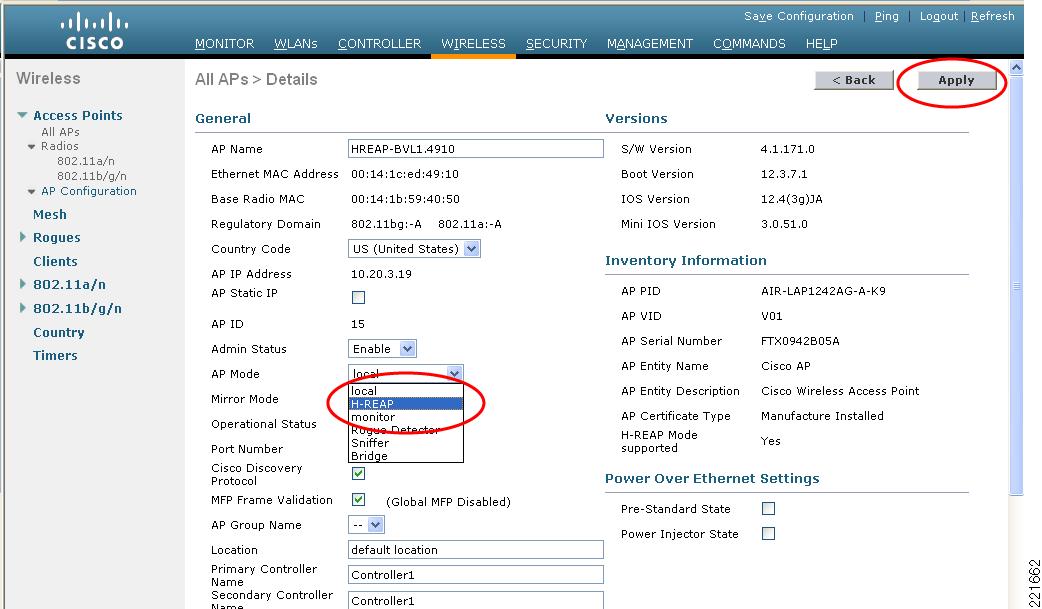
Task: Click the IOS Version value 12.4(3g)JA
Action: click(x=791, y=199)
